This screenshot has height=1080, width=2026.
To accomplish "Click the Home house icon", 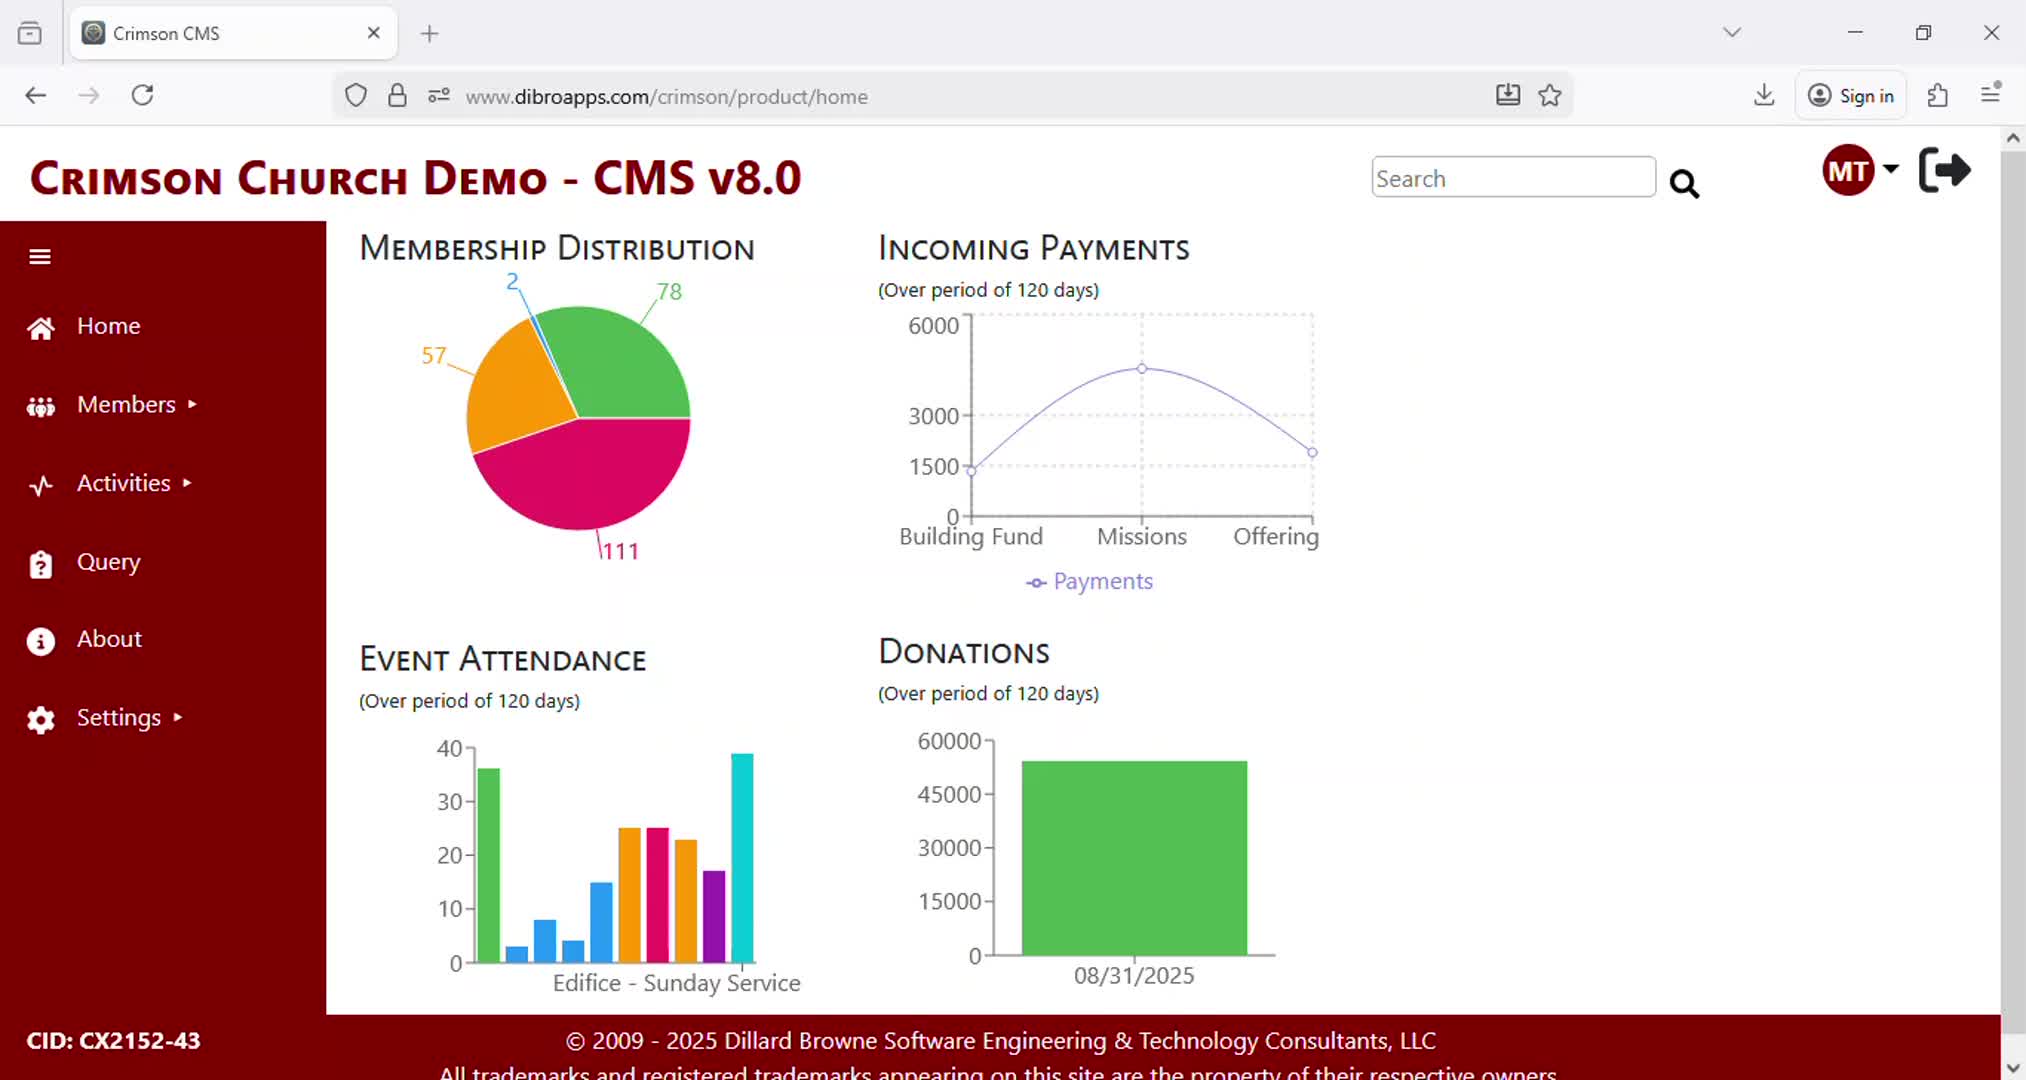I will click(x=41, y=328).
